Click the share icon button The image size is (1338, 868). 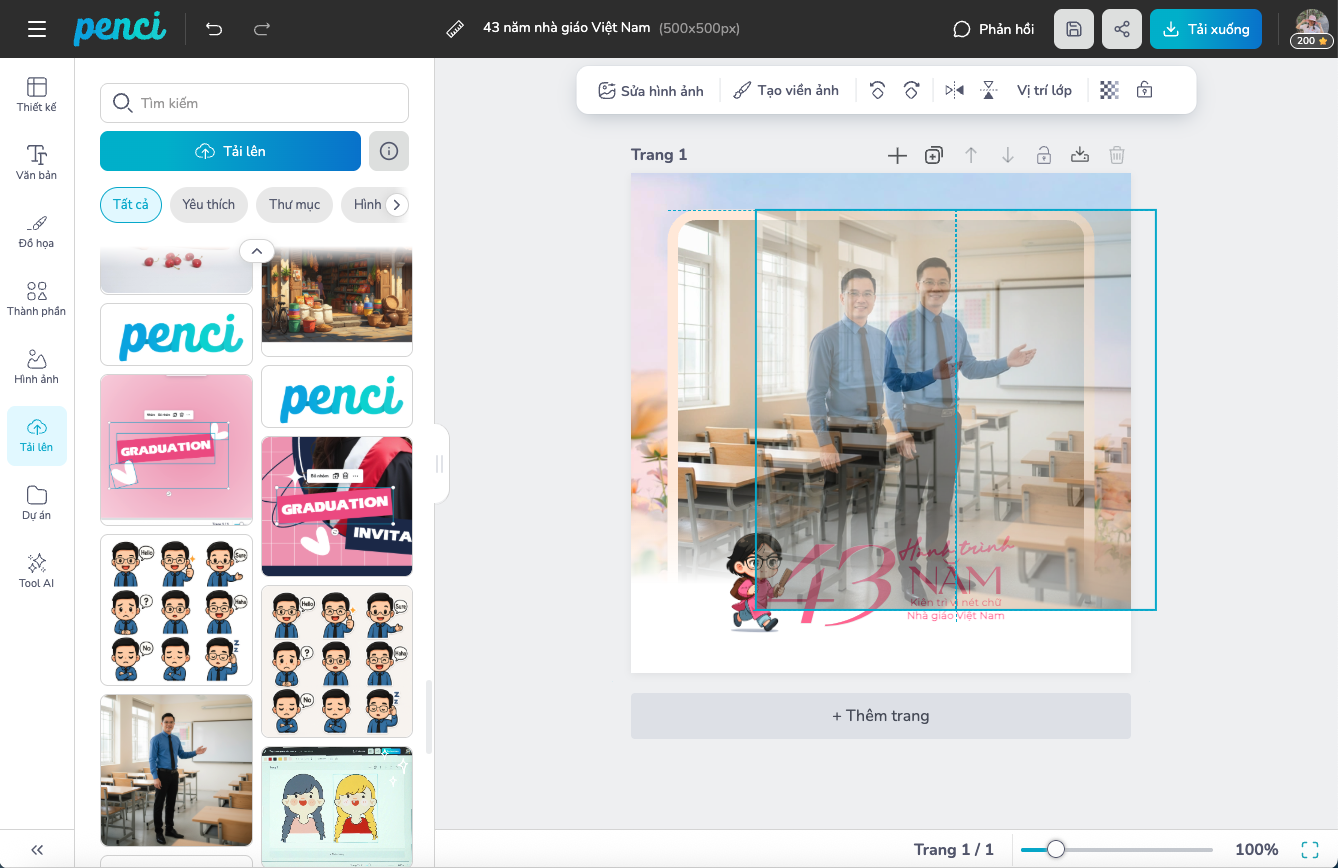(1122, 29)
